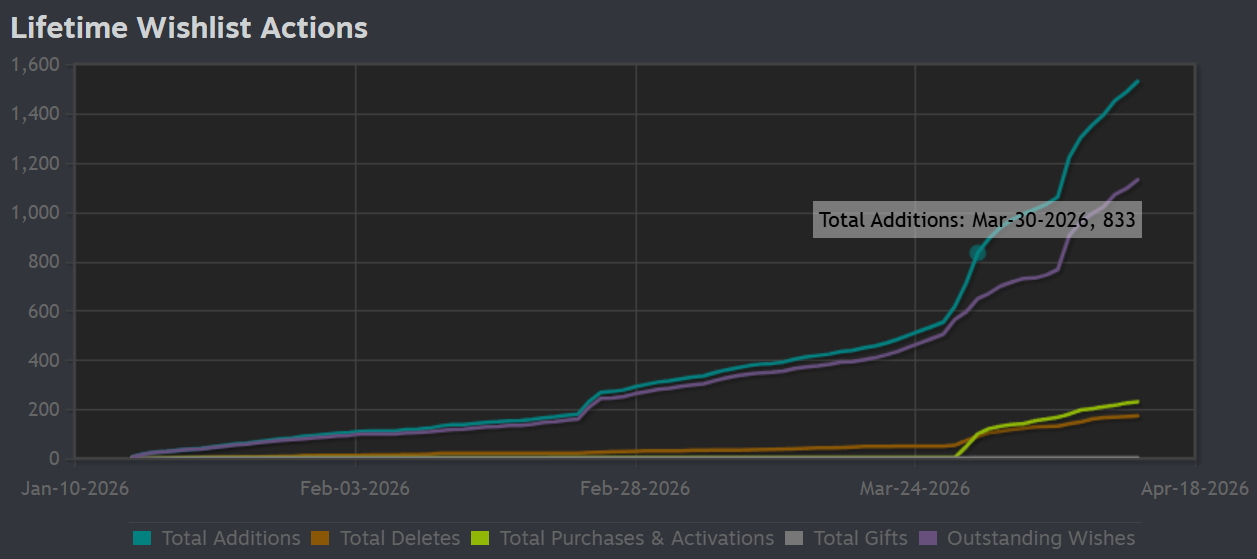This screenshot has width=1257, height=559.
Task: Click the Apr-18-2026 axis end label
Action: coord(1194,488)
